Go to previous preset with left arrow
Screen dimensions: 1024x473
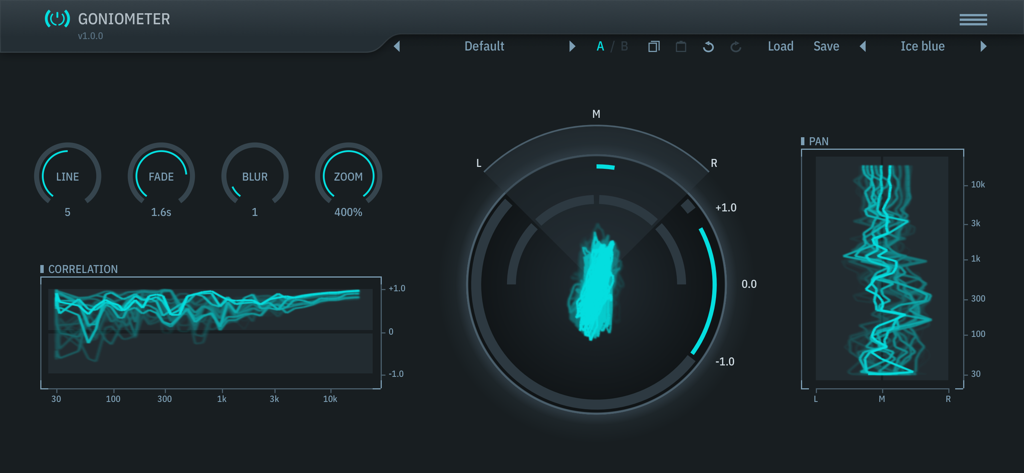pyautogui.click(x=397, y=47)
